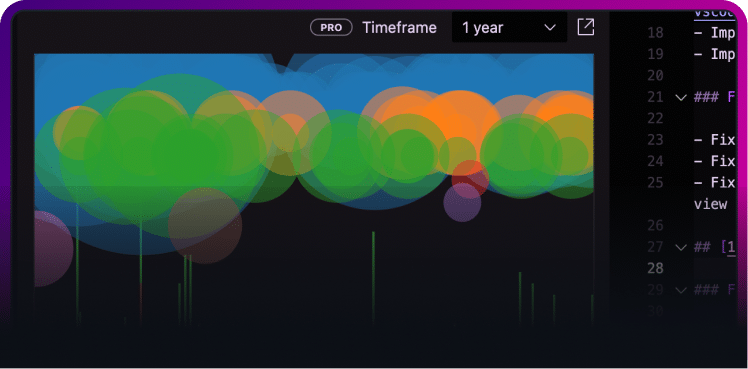Click highlighted line number 28 in gutter
This screenshot has height=369, width=748.
[655, 268]
